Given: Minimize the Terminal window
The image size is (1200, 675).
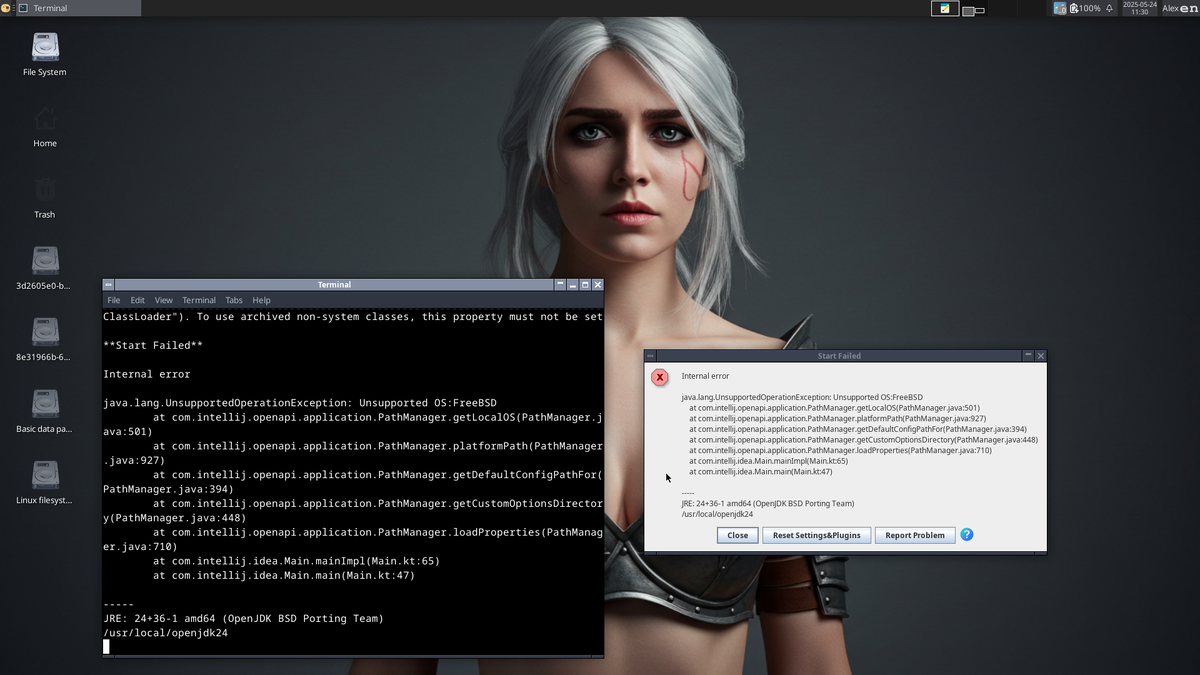Looking at the screenshot, I should 573,285.
